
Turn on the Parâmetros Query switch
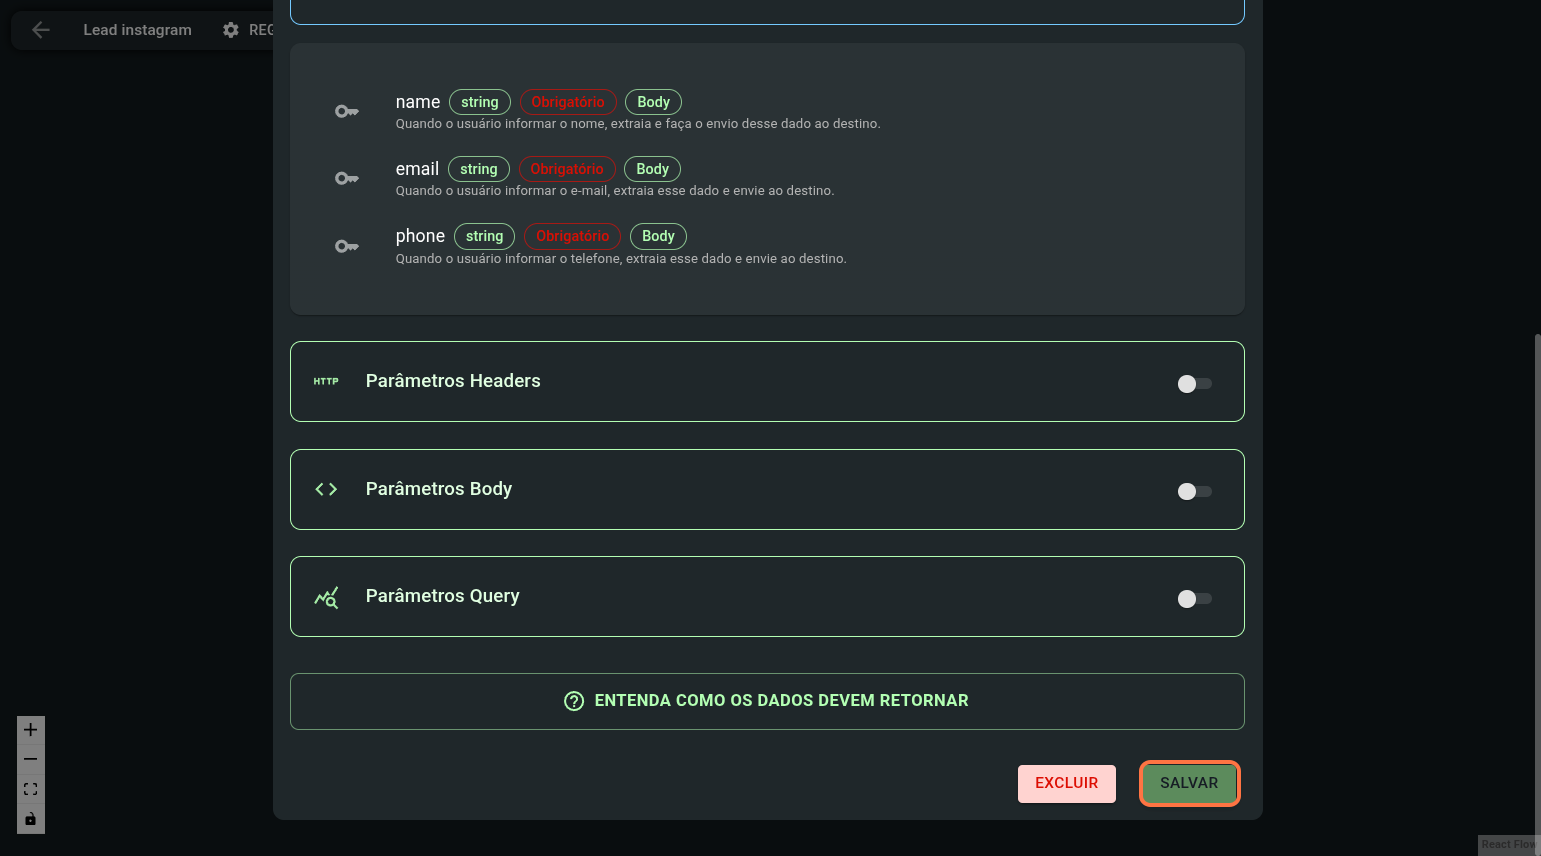[x=1194, y=599]
